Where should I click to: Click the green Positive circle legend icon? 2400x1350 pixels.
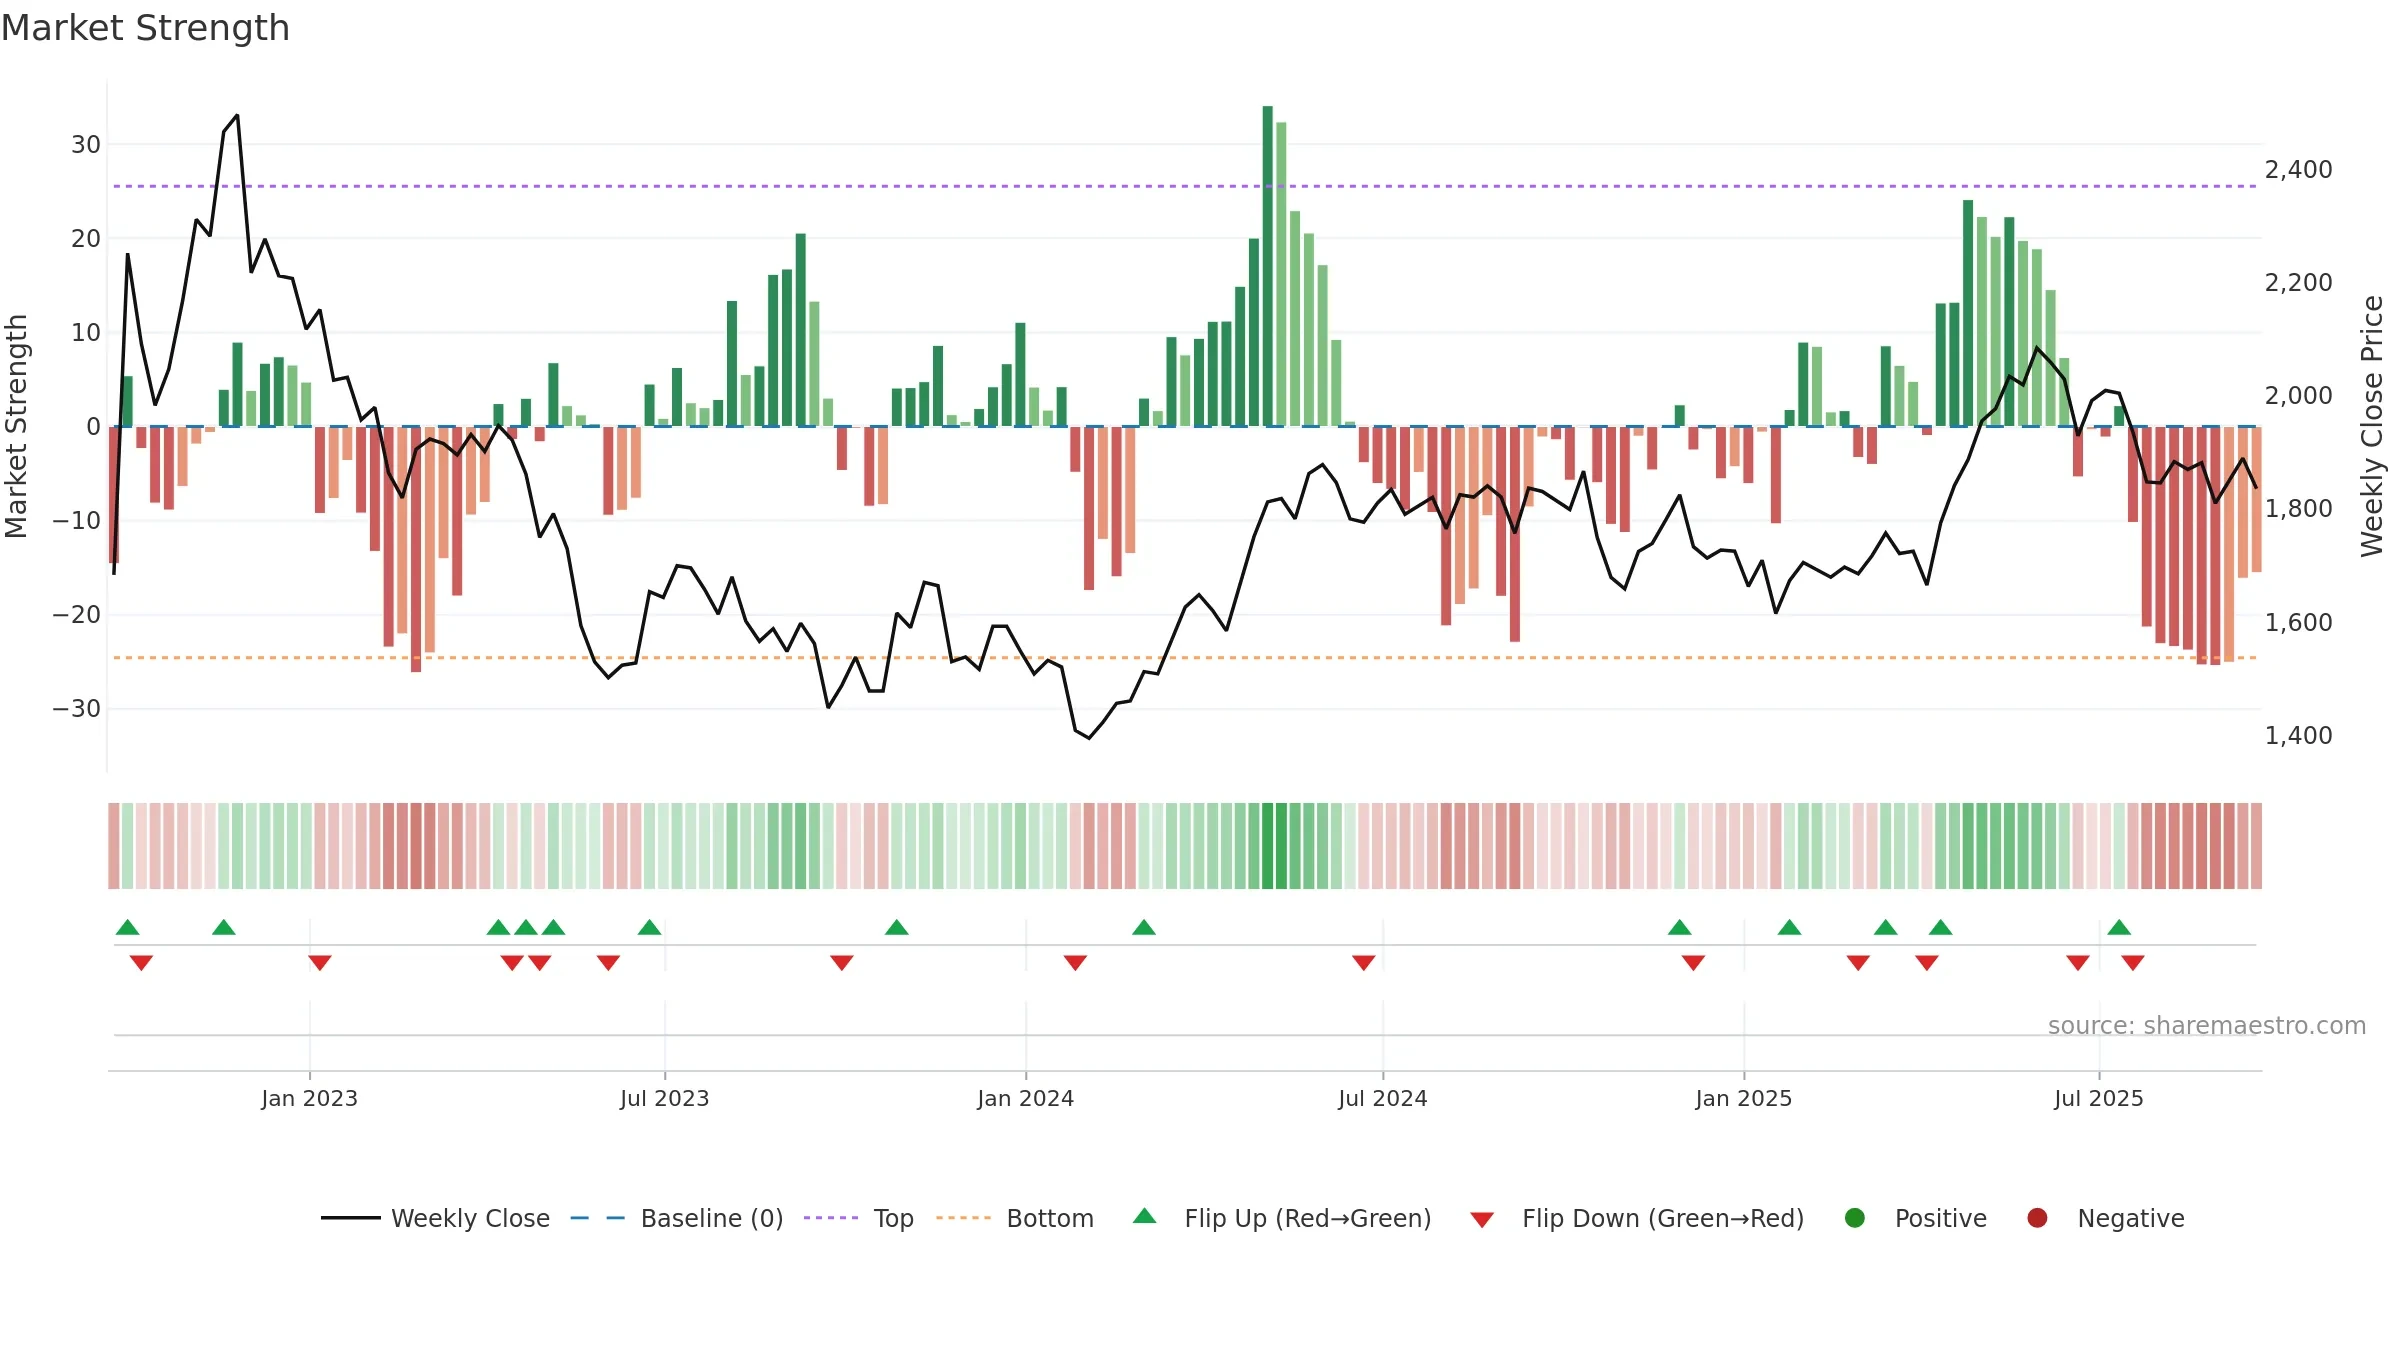tap(1855, 1218)
